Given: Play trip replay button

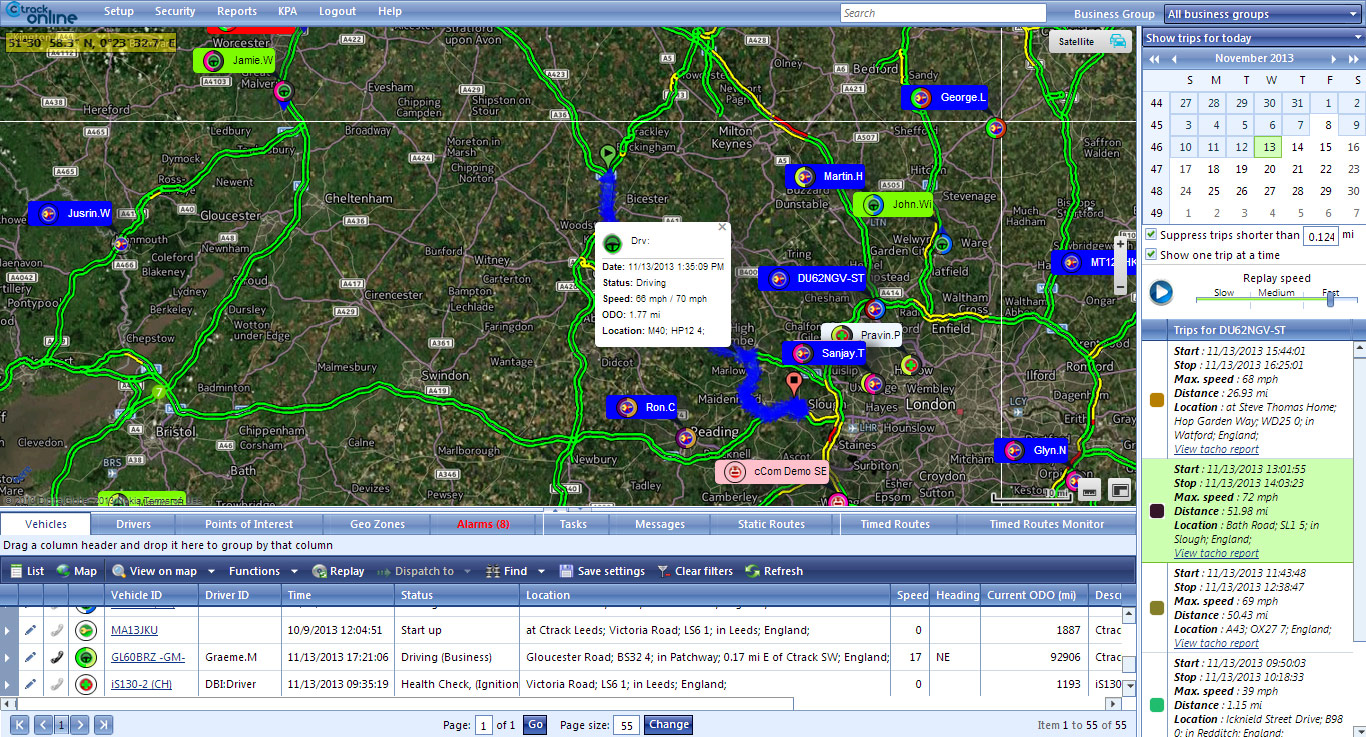Looking at the screenshot, I should point(1160,292).
